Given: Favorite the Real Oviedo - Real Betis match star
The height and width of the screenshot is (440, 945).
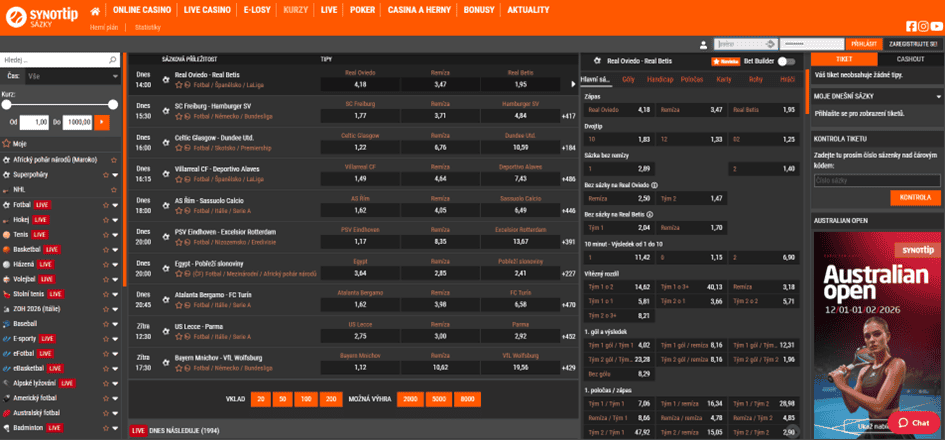Looking at the screenshot, I should tap(178, 85).
